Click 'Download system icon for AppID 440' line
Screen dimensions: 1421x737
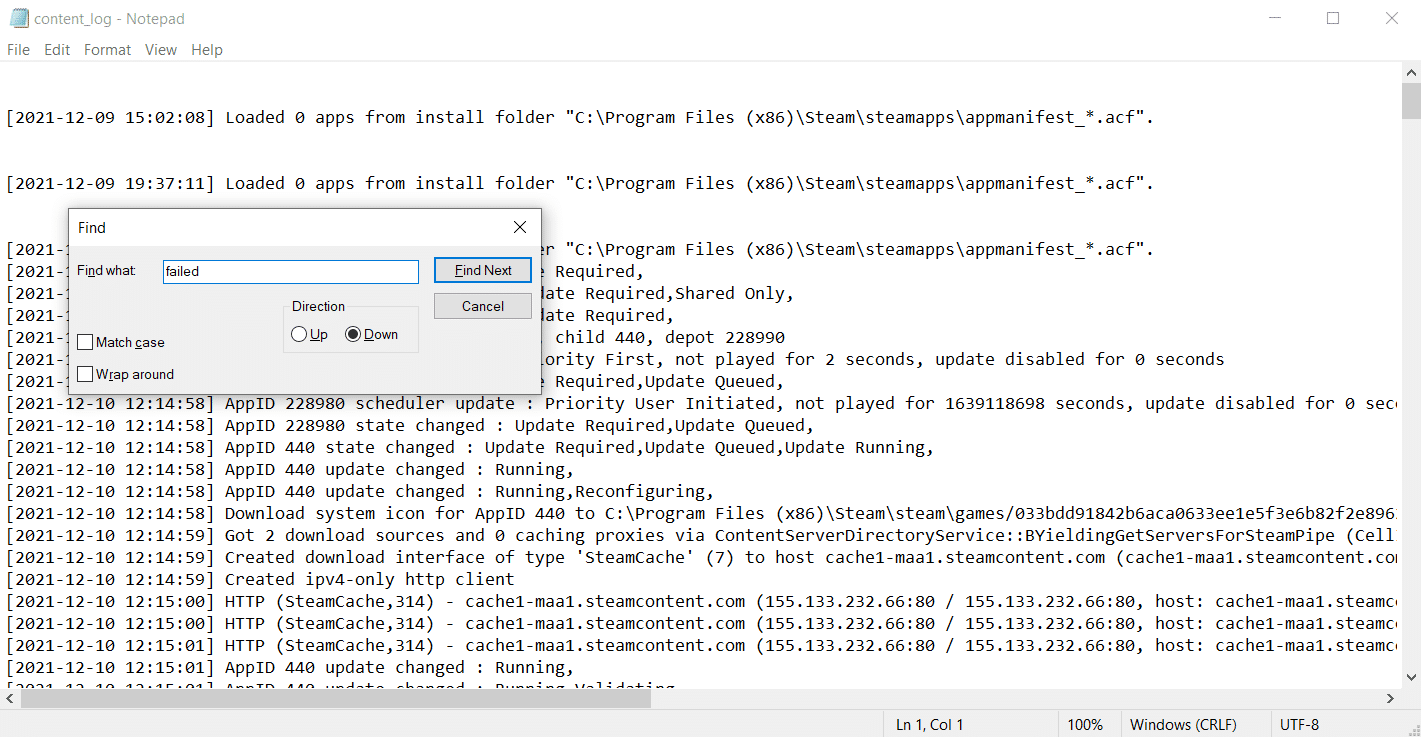[700, 514]
